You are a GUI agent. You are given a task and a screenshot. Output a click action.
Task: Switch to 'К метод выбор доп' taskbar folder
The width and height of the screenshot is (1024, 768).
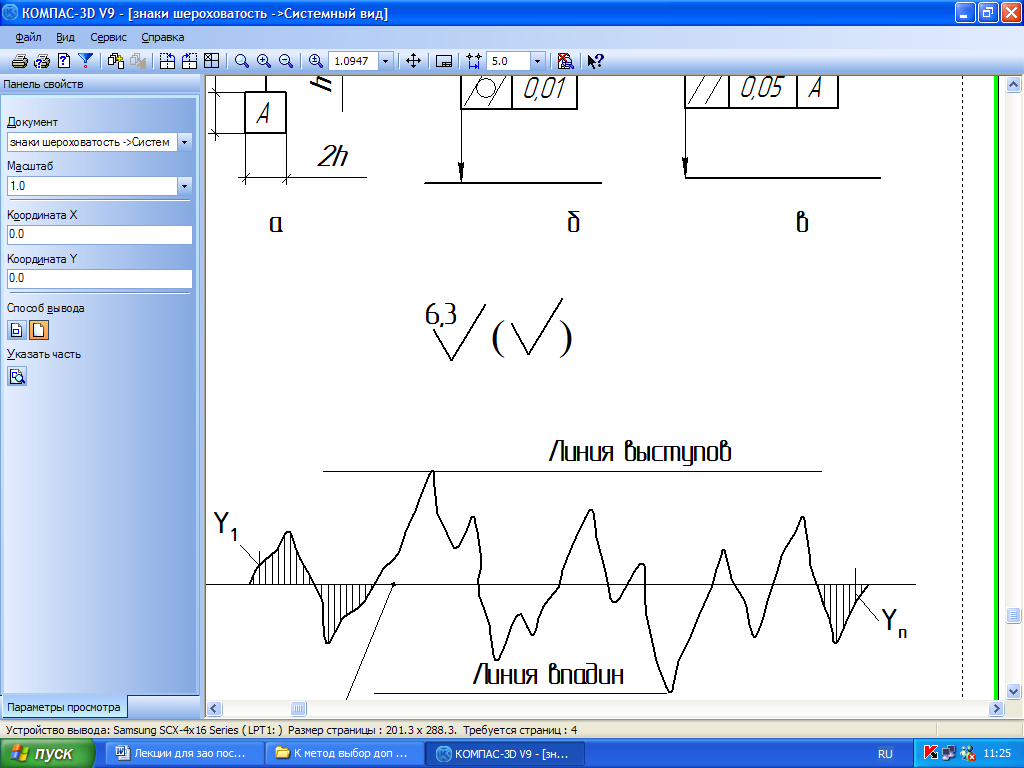(345, 754)
